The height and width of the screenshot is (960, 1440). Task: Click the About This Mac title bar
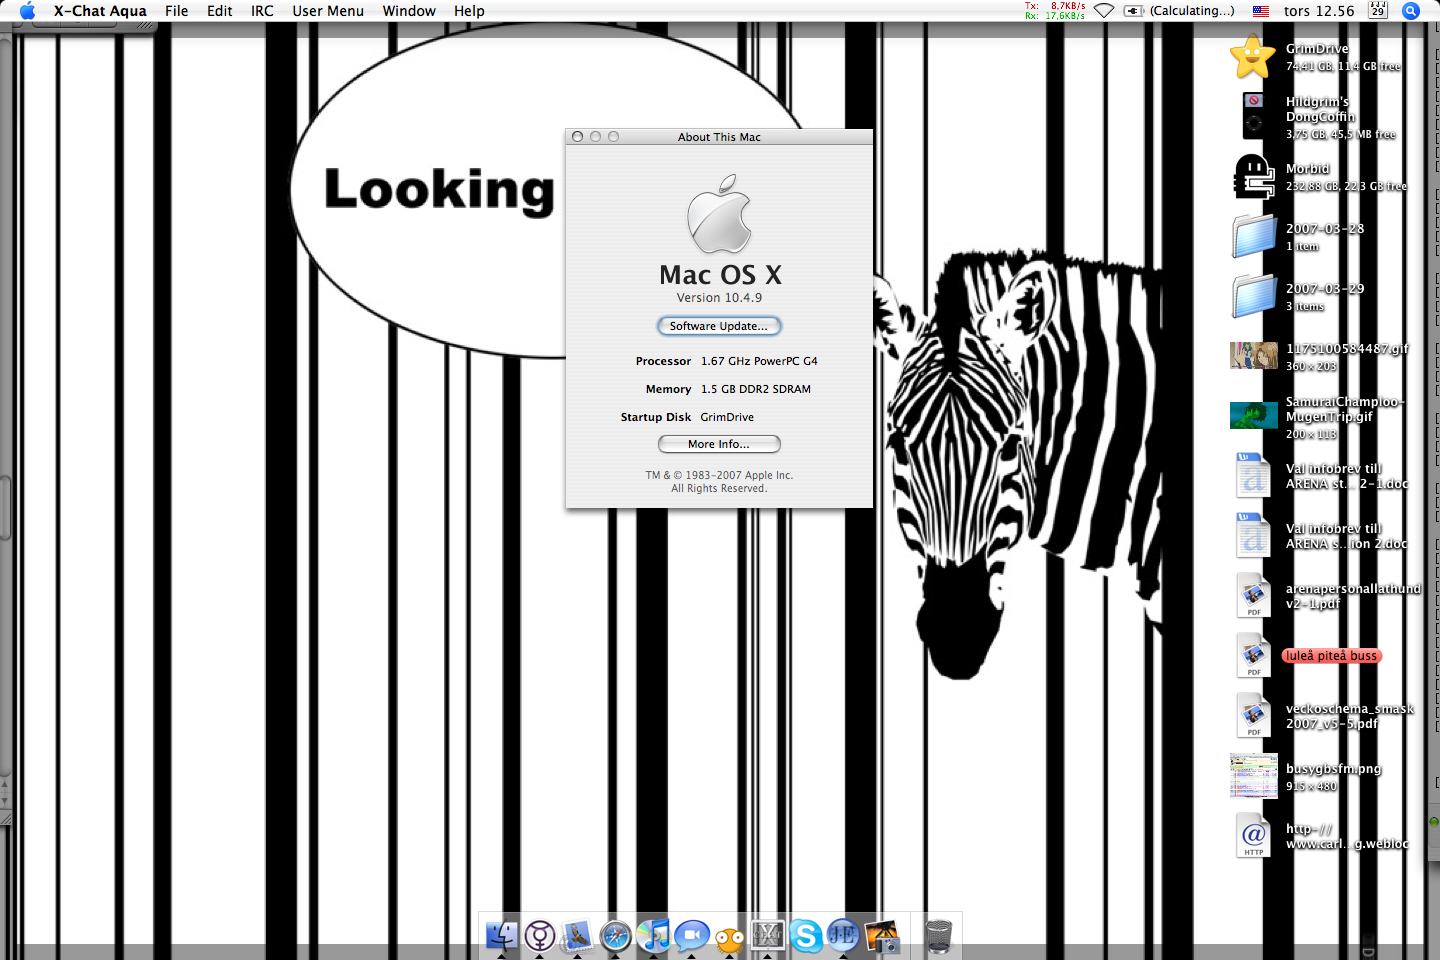(x=719, y=137)
